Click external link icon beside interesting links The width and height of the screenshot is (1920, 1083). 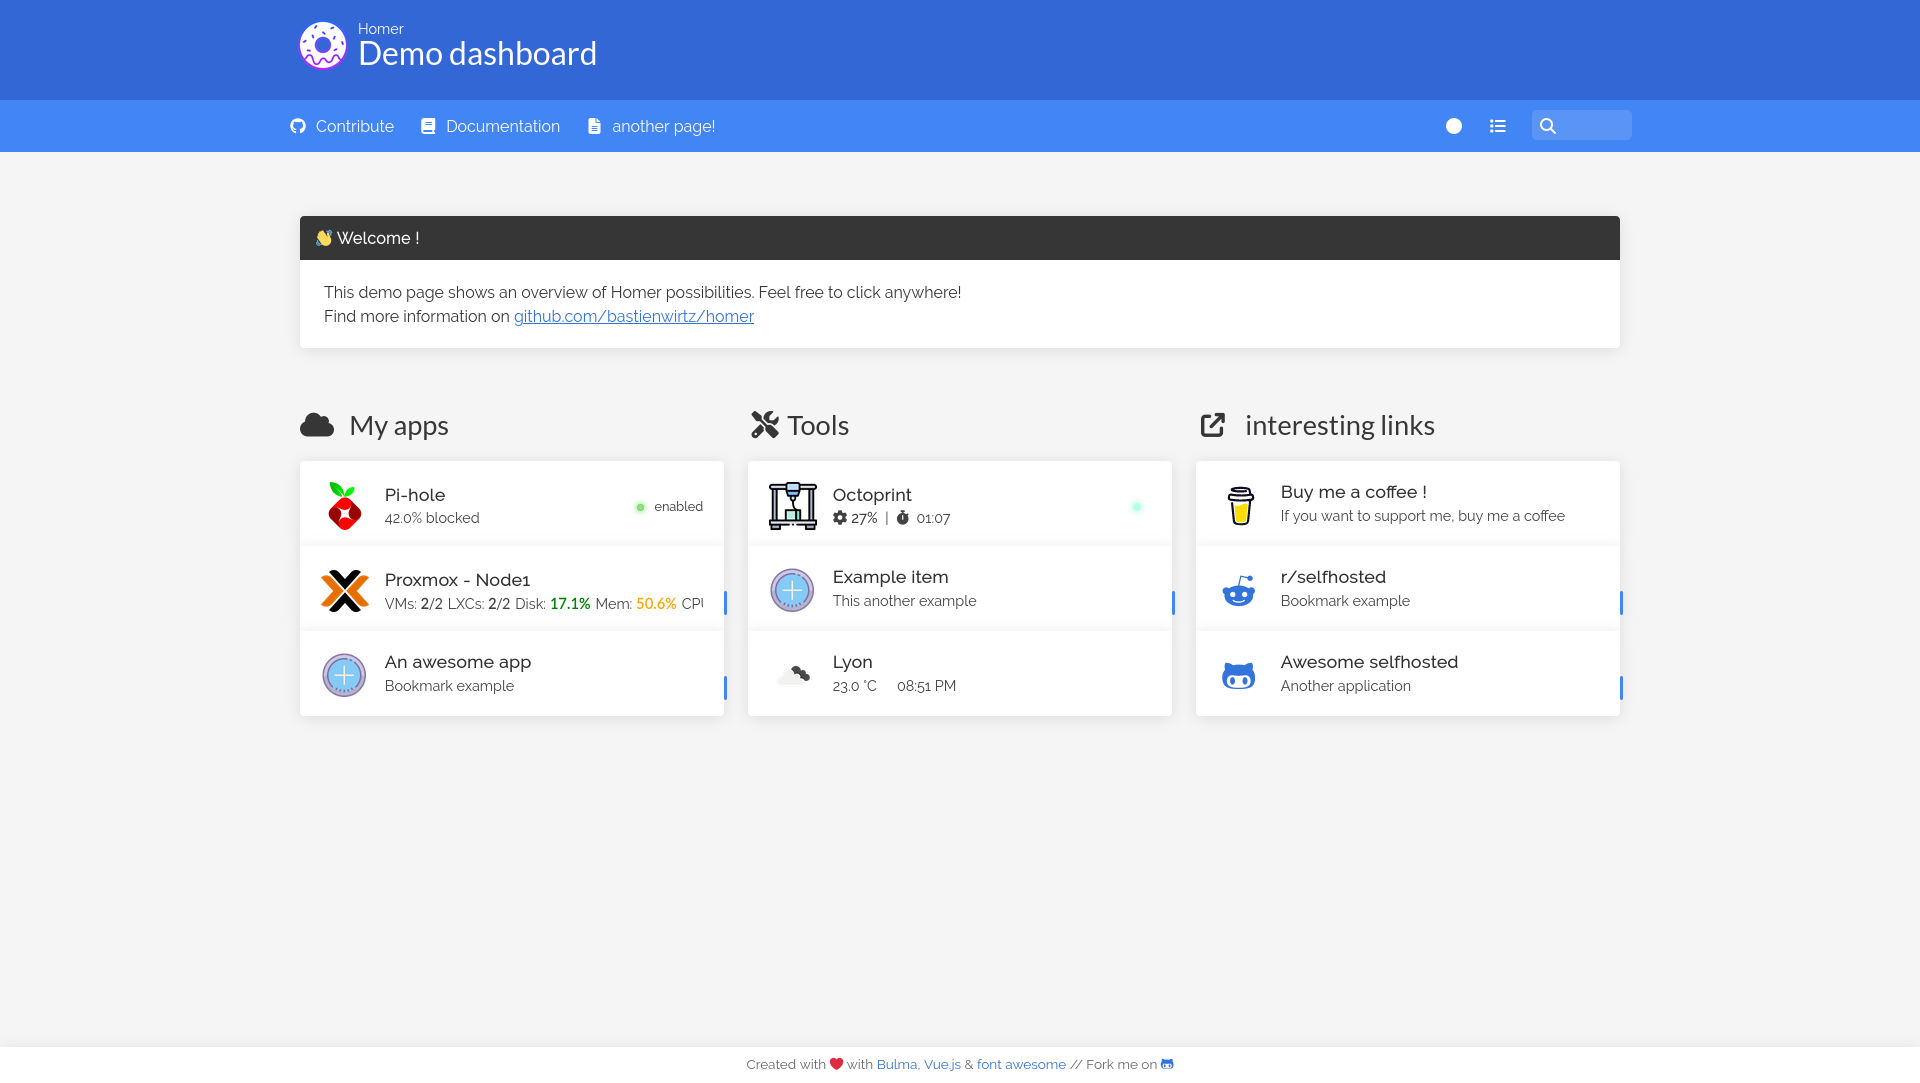[1213, 425]
